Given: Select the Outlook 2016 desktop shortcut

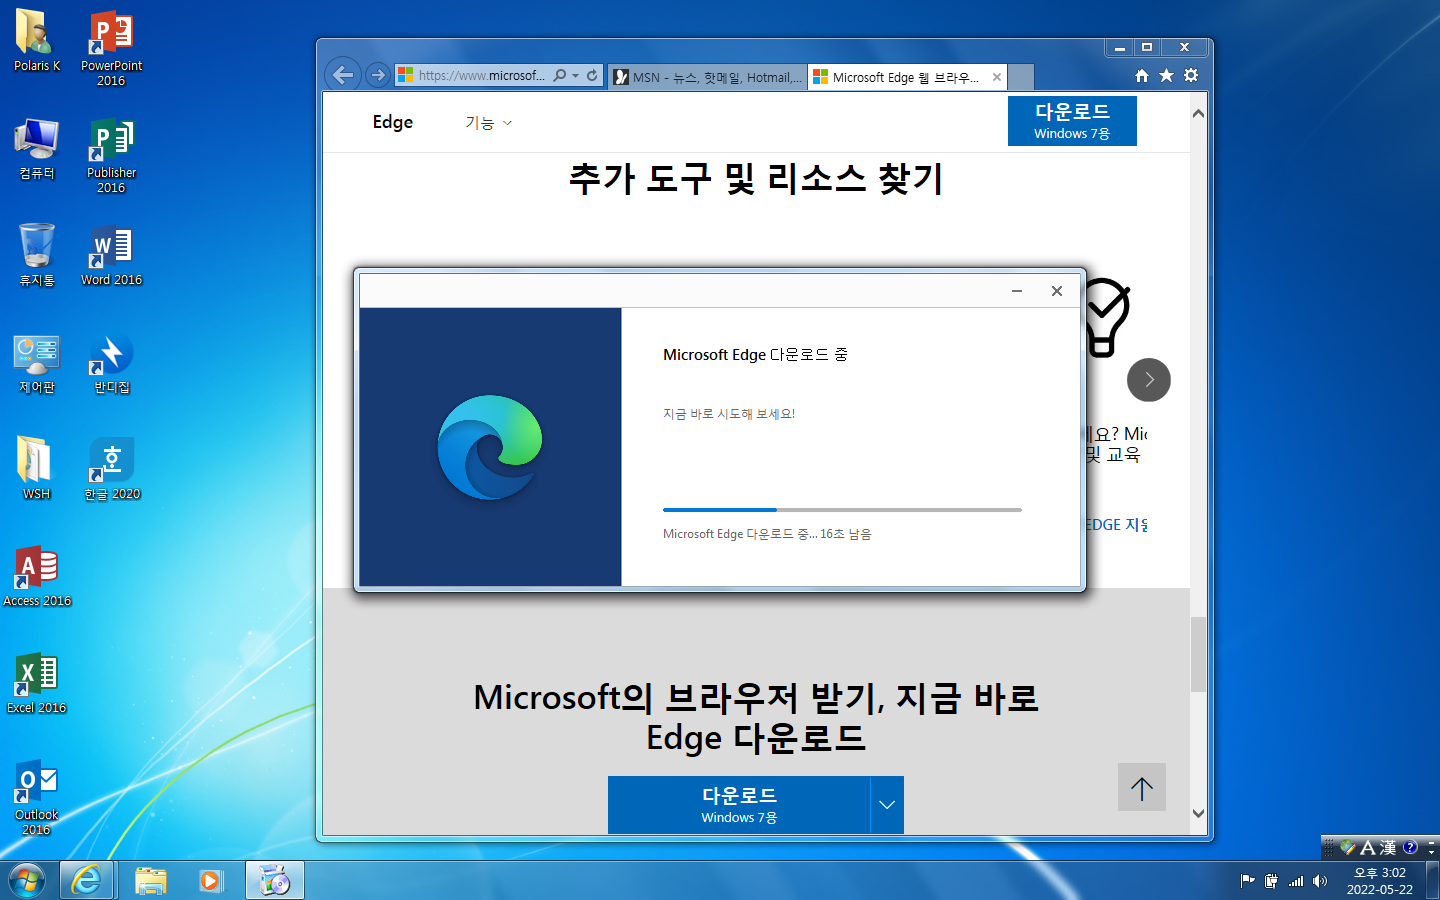Looking at the screenshot, I should click(36, 797).
